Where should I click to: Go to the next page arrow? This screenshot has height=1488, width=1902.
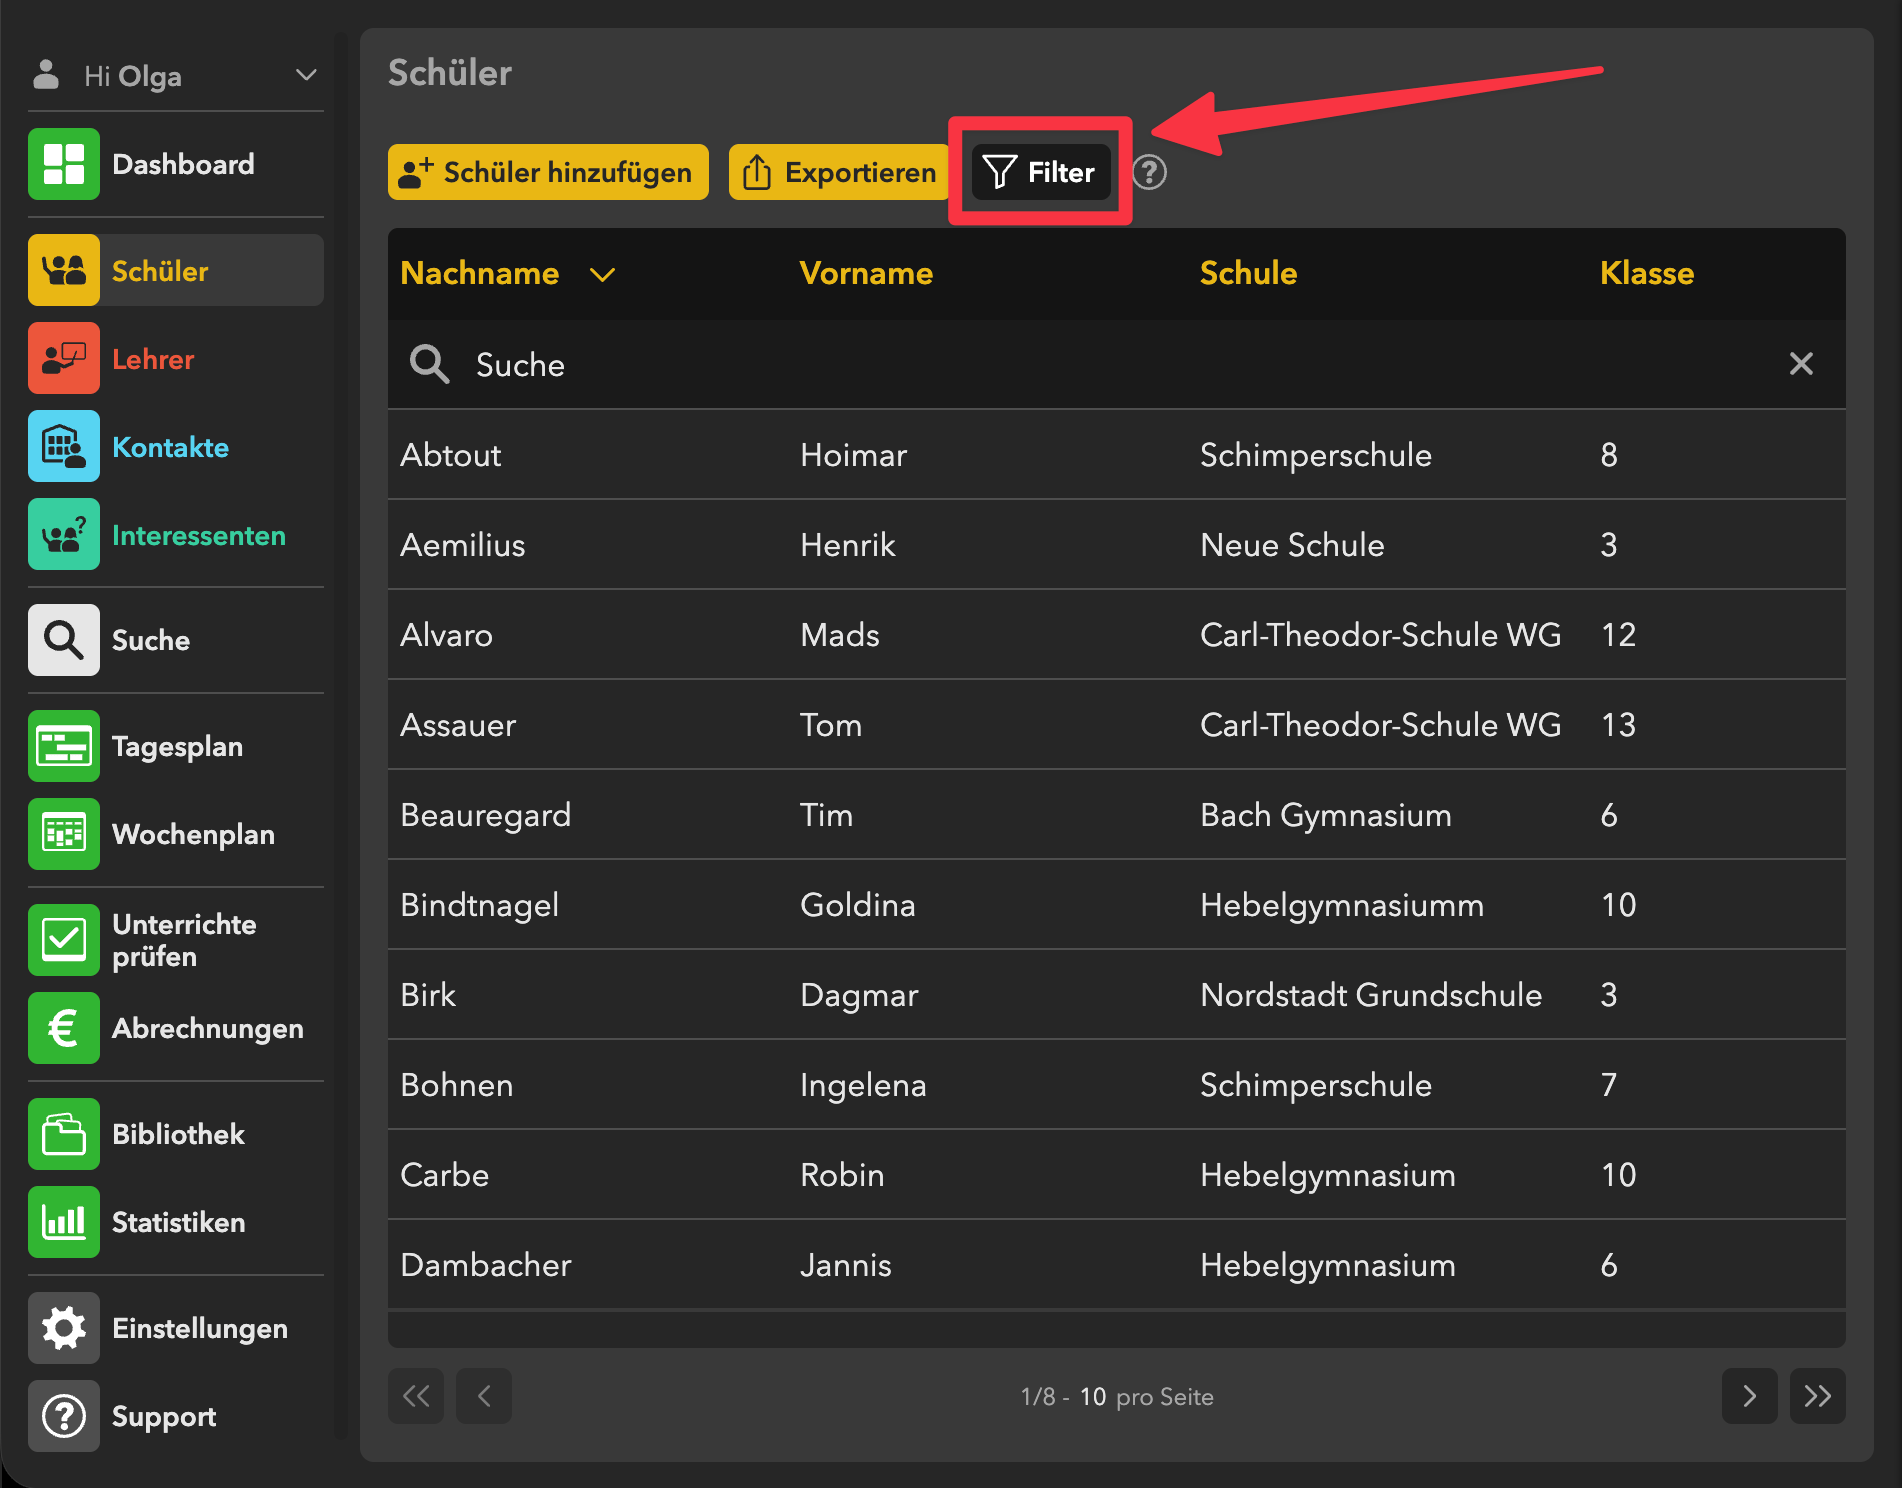pos(1749,1396)
